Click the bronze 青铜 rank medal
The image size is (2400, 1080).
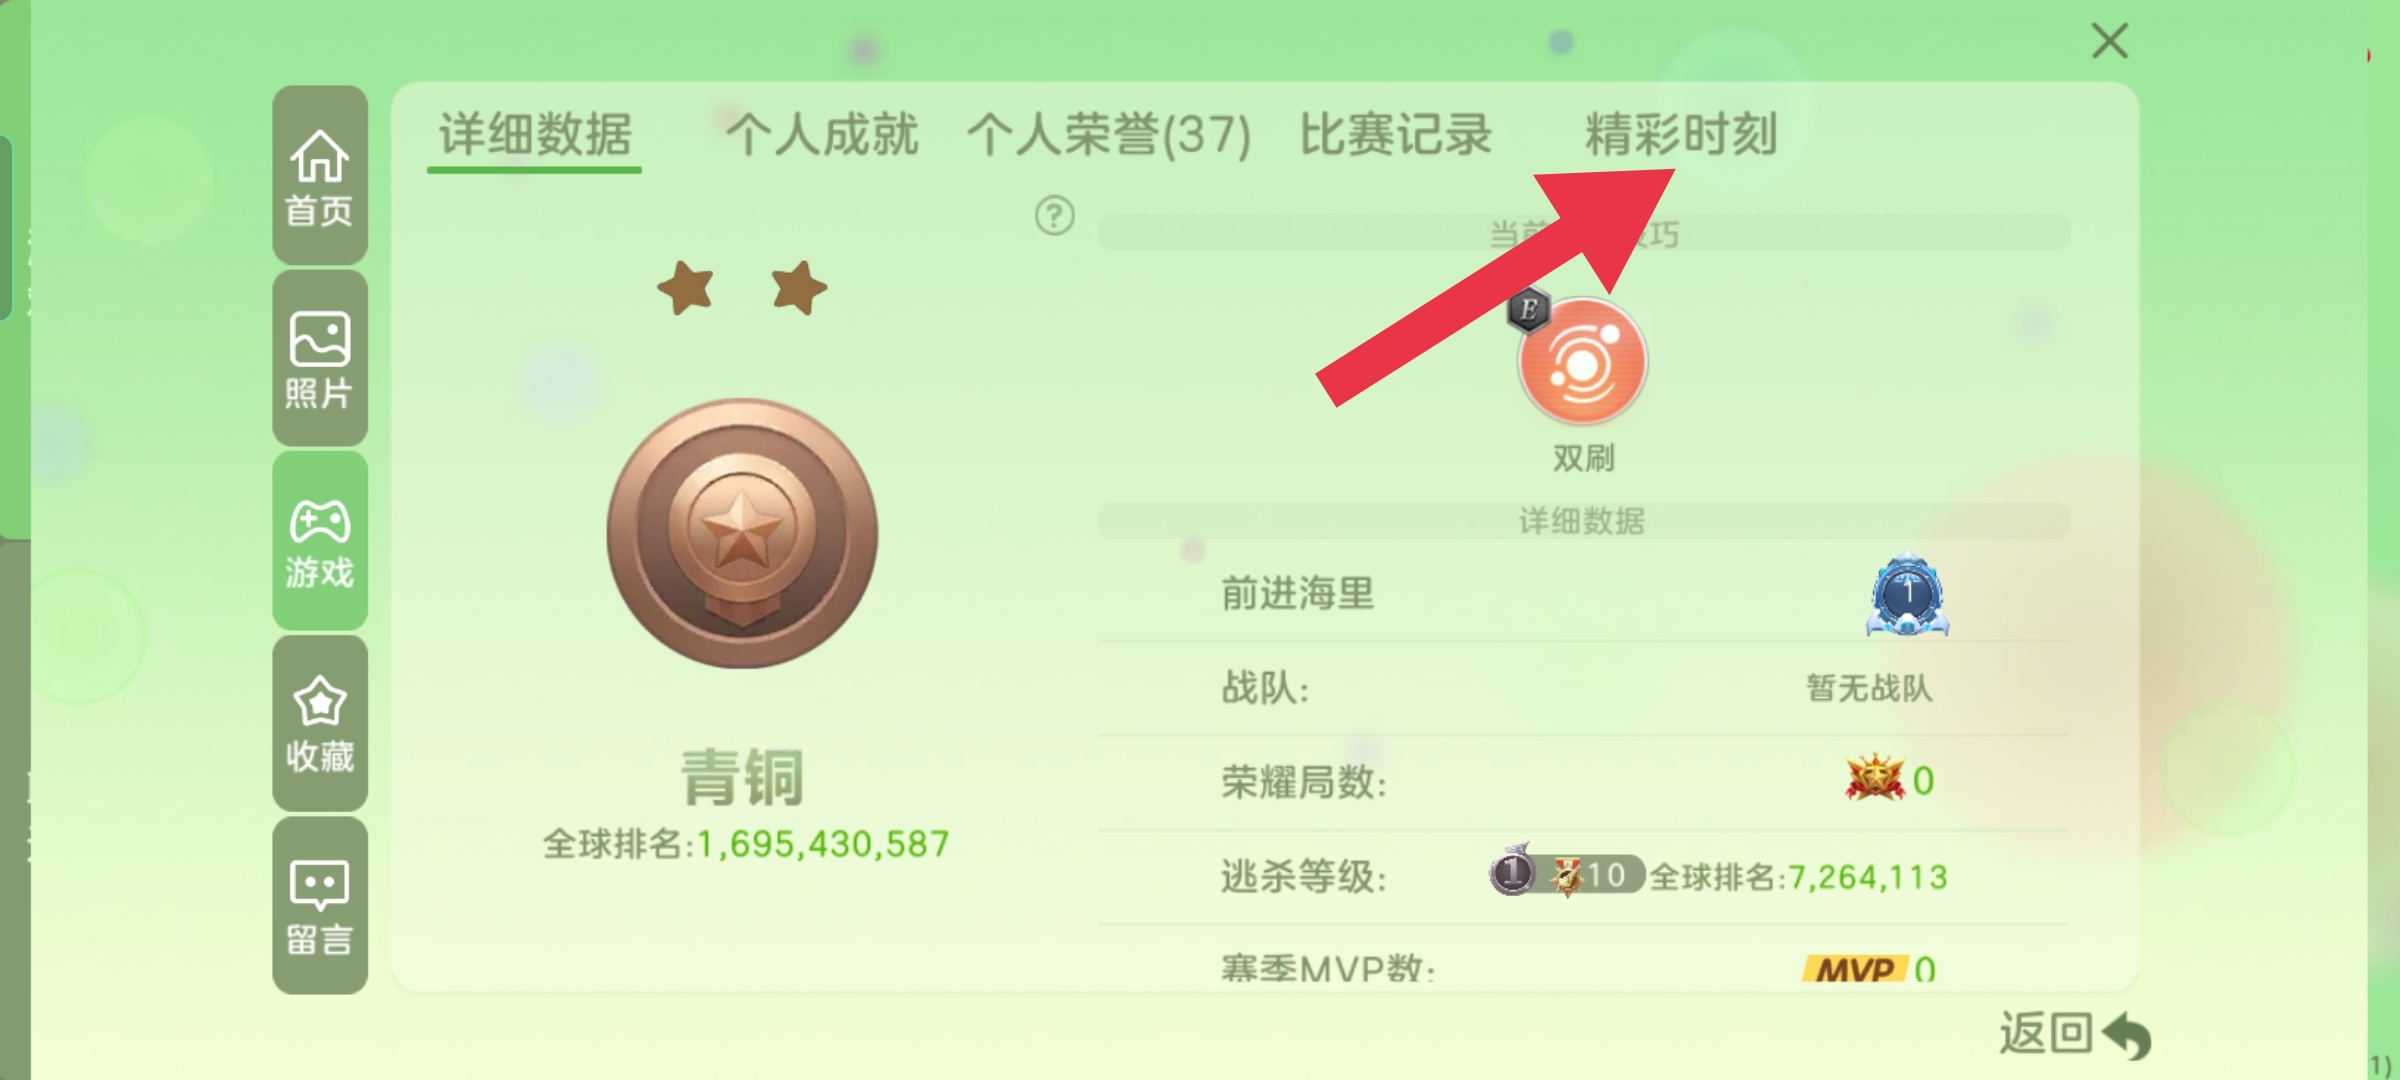click(x=742, y=533)
